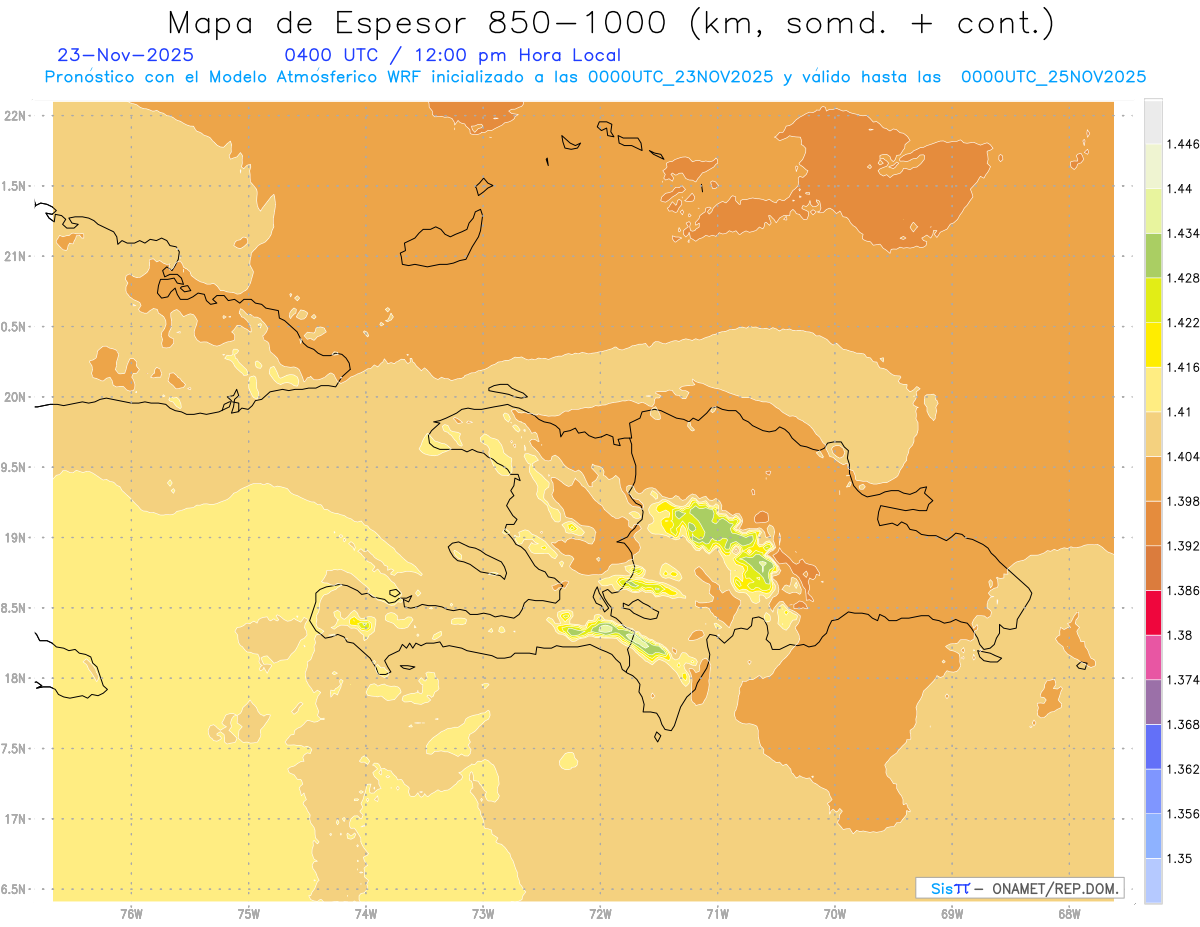
Task: Click the orange legend band between 1.398 and 1.404
Action: (1153, 478)
